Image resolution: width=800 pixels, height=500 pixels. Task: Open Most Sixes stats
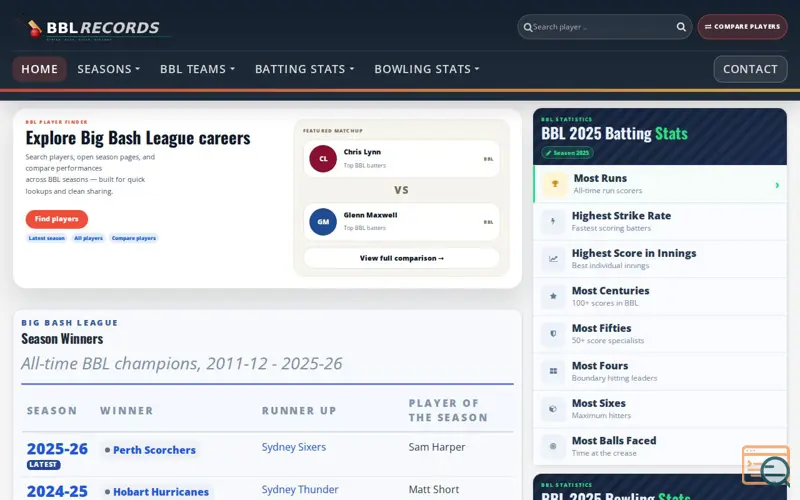(x=660, y=409)
